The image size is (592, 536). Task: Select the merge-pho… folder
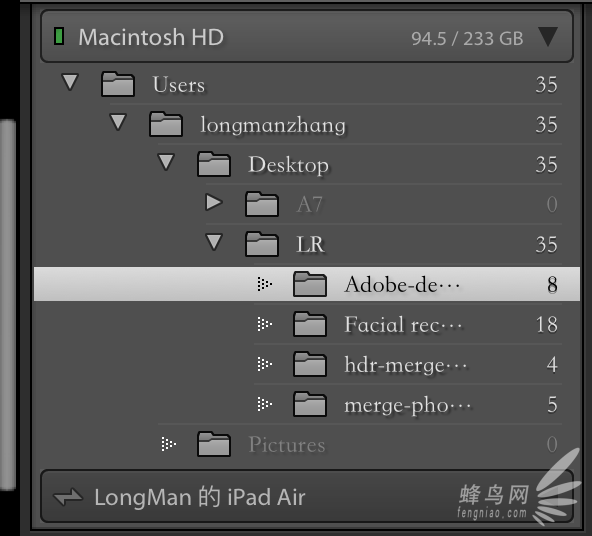point(408,404)
